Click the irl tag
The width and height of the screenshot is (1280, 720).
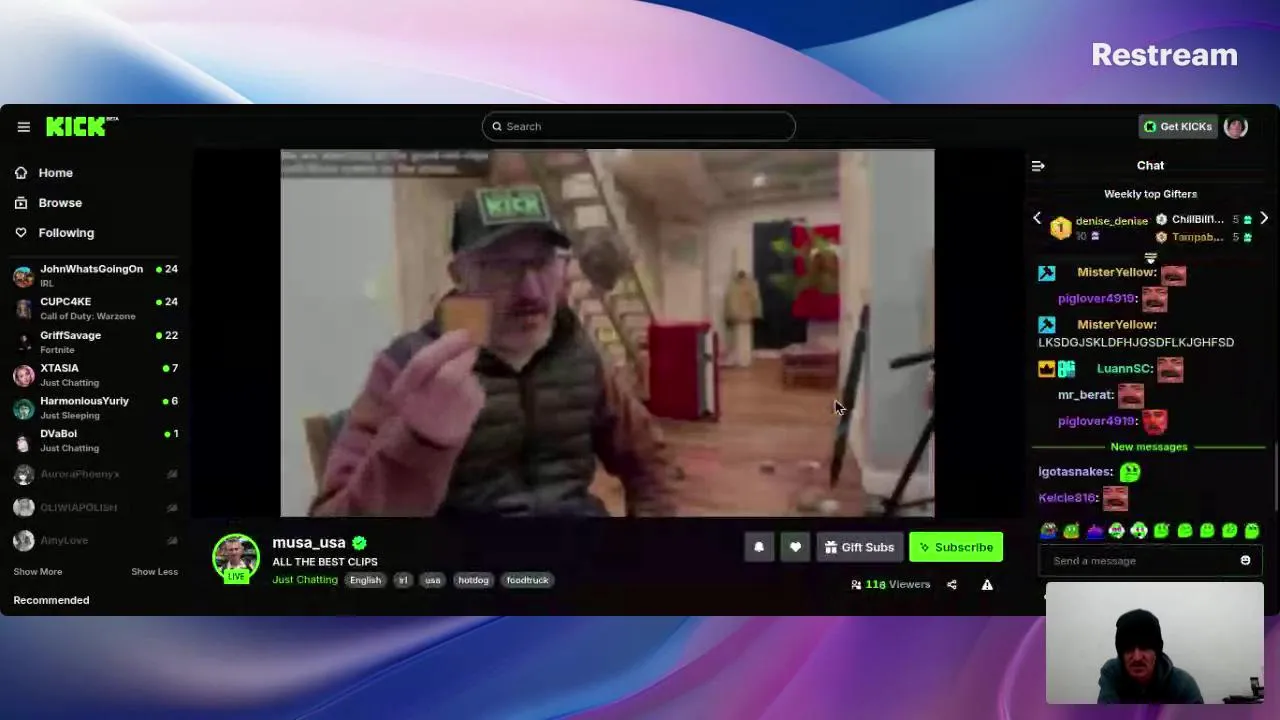click(403, 580)
